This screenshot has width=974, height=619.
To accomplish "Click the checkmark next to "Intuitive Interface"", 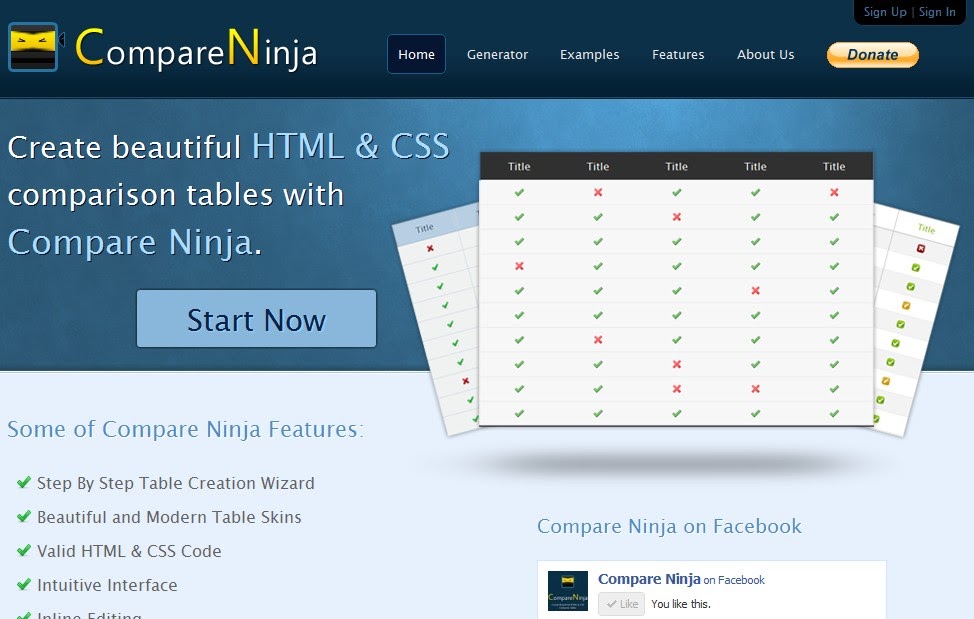I will tap(22, 585).
